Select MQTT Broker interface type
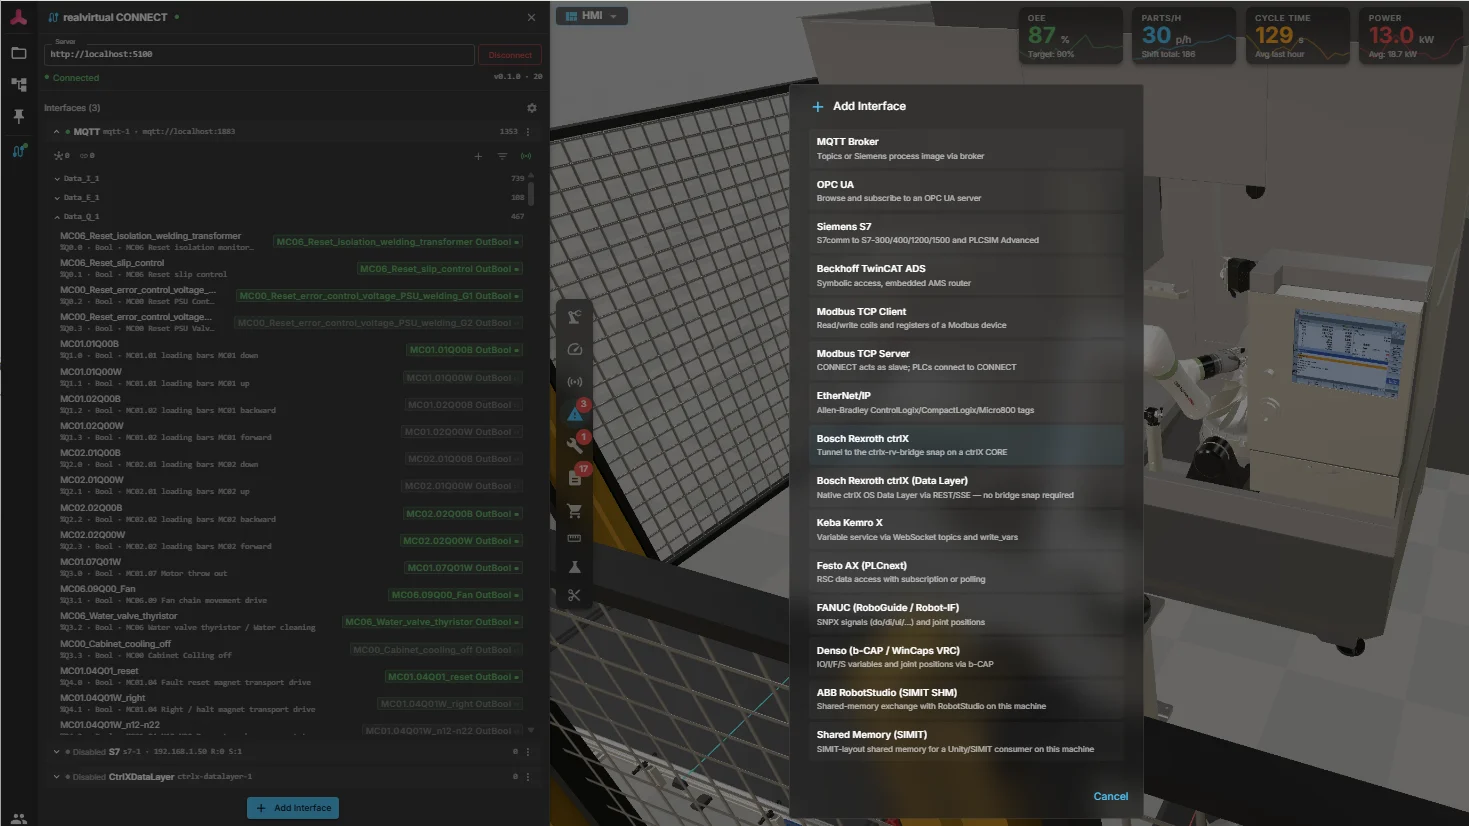1469x826 pixels. point(966,148)
